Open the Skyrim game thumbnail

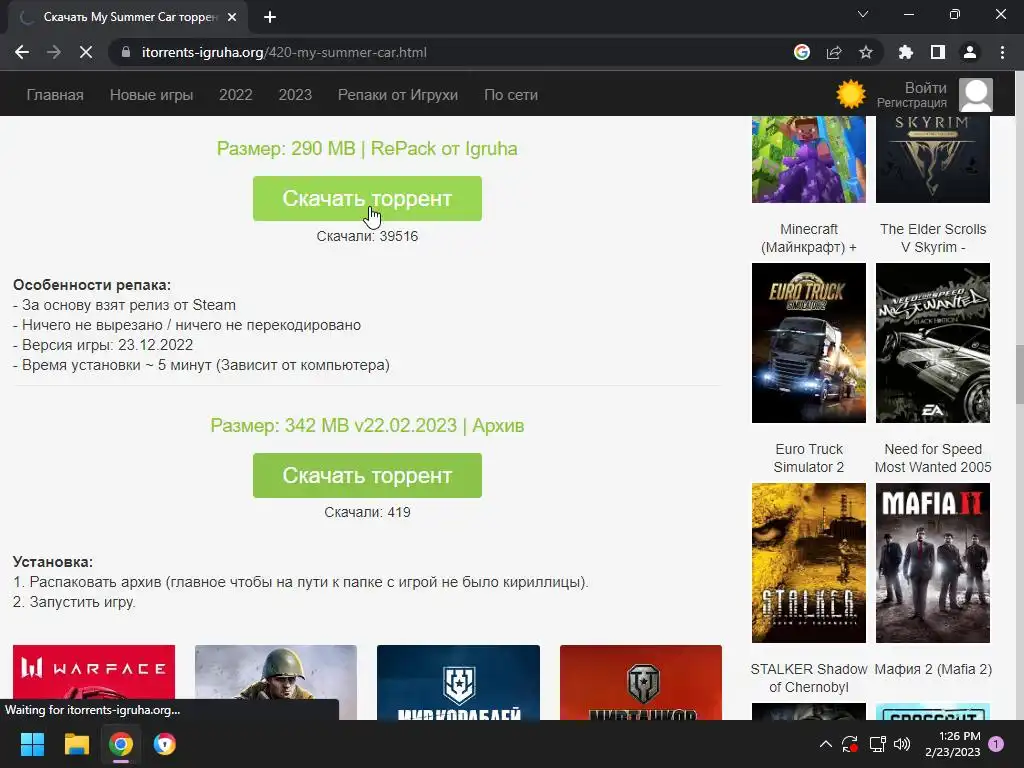pyautogui.click(x=933, y=159)
